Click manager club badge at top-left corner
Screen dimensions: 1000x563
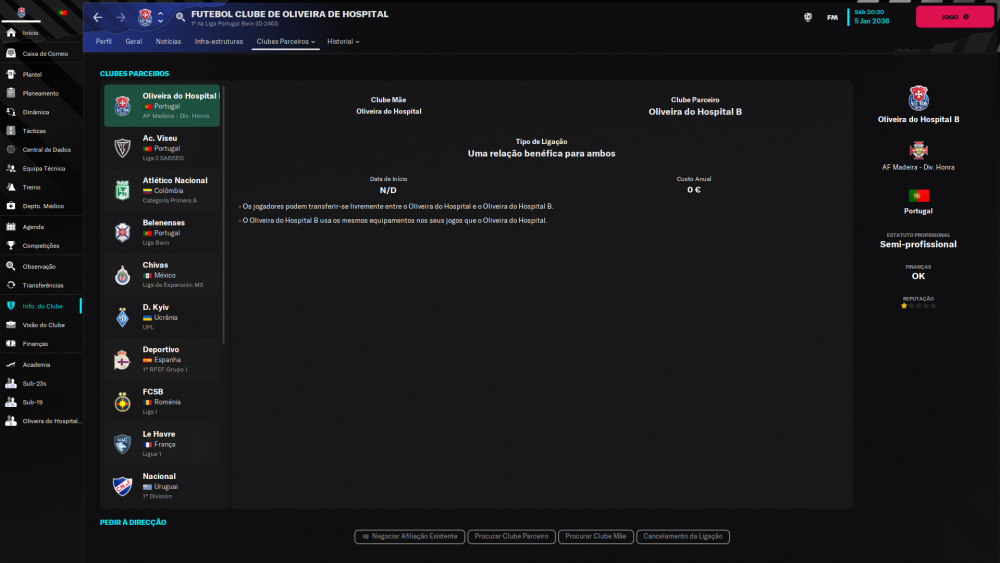click(x=21, y=12)
